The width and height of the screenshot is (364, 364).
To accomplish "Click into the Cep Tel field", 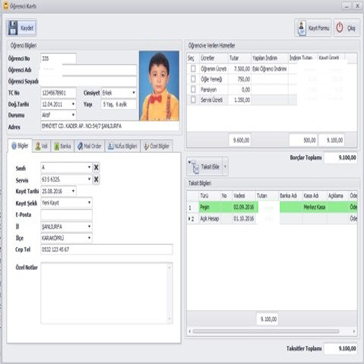I will (107, 249).
